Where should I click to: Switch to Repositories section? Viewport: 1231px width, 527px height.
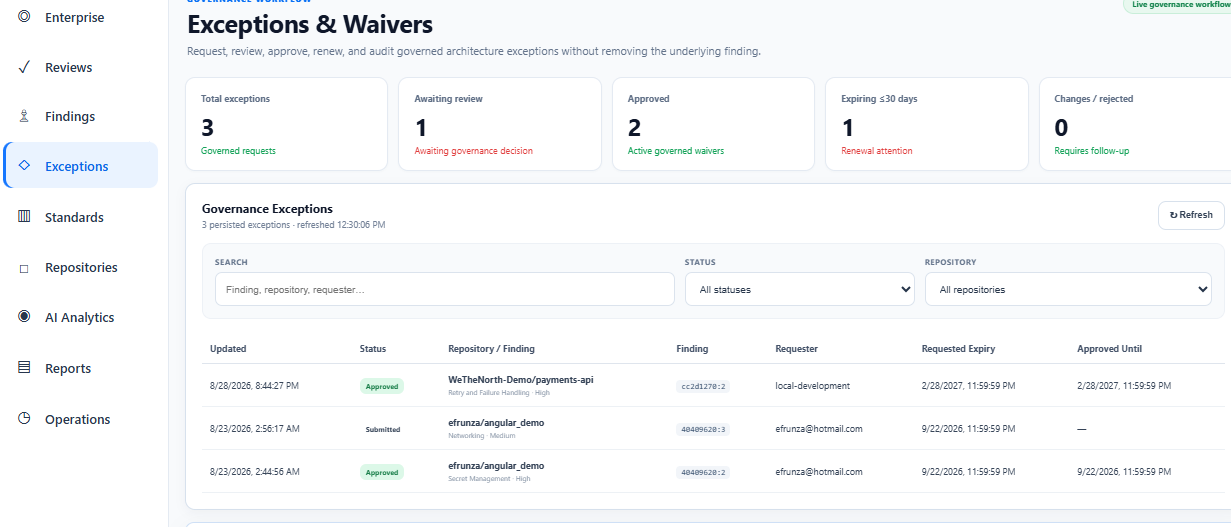[x=80, y=268]
